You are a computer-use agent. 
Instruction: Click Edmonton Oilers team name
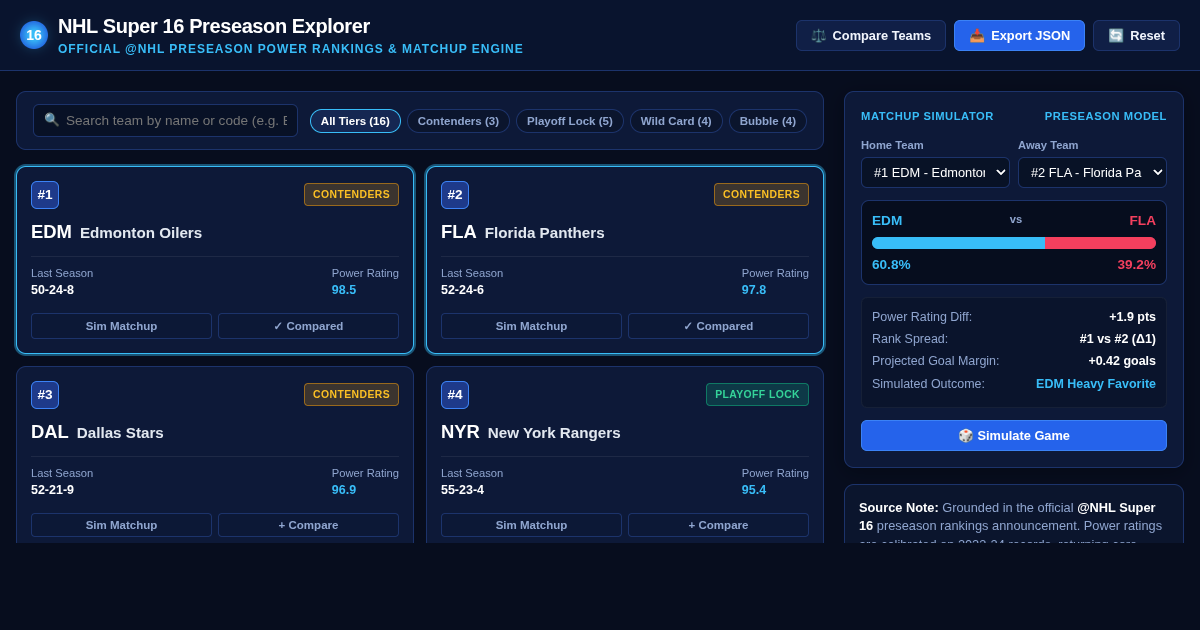point(141,233)
